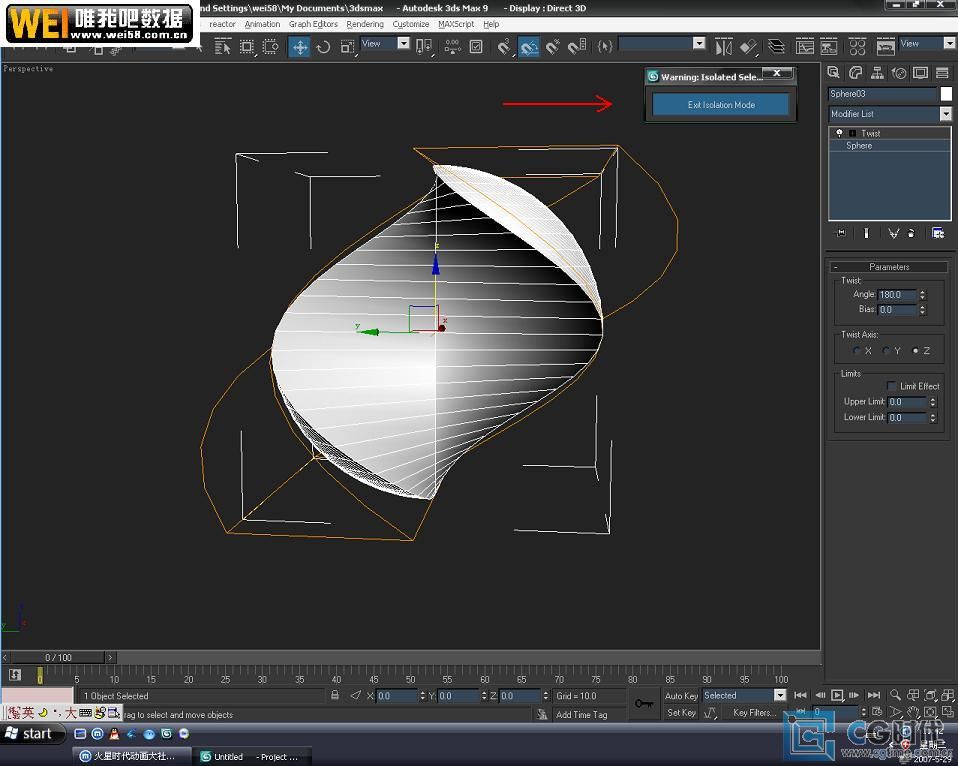The height and width of the screenshot is (766, 958).
Task: Open the MAXScript menu
Action: (x=456, y=24)
